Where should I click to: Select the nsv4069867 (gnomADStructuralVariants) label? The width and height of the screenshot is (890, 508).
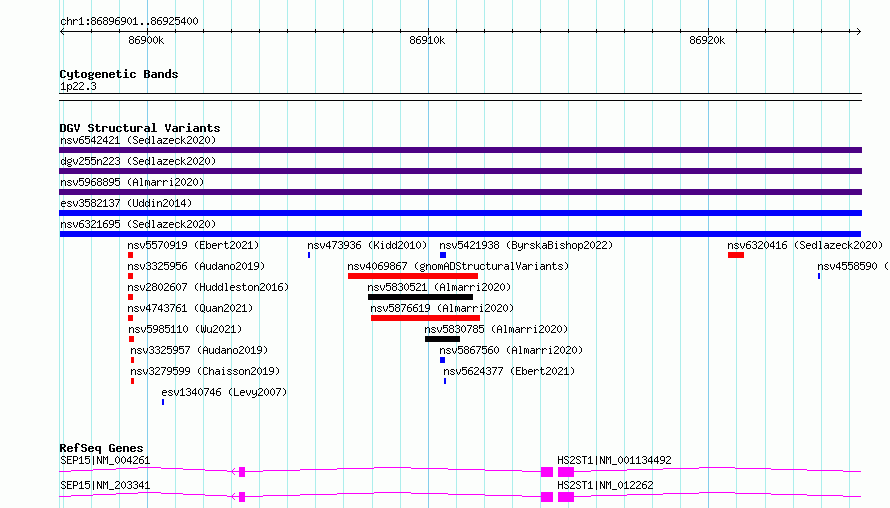point(458,266)
